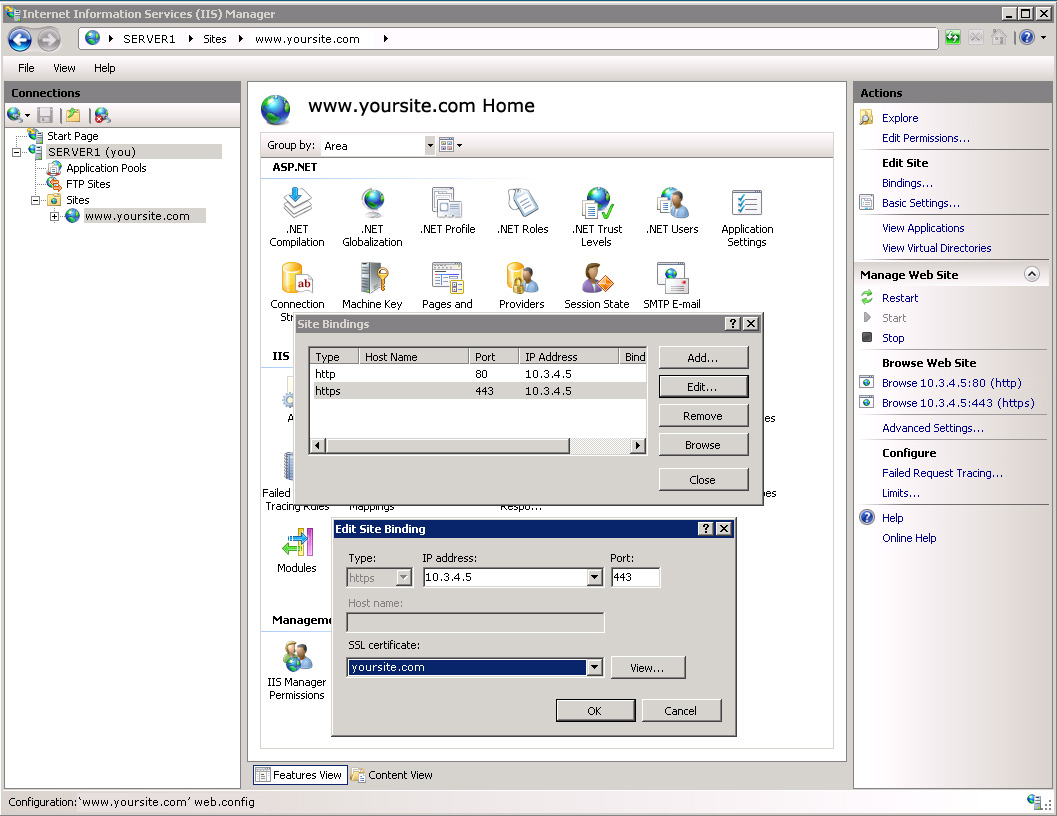Screen dimensions: 1057x816
Task: Open SSL certificate dropdown list
Action: click(x=594, y=667)
